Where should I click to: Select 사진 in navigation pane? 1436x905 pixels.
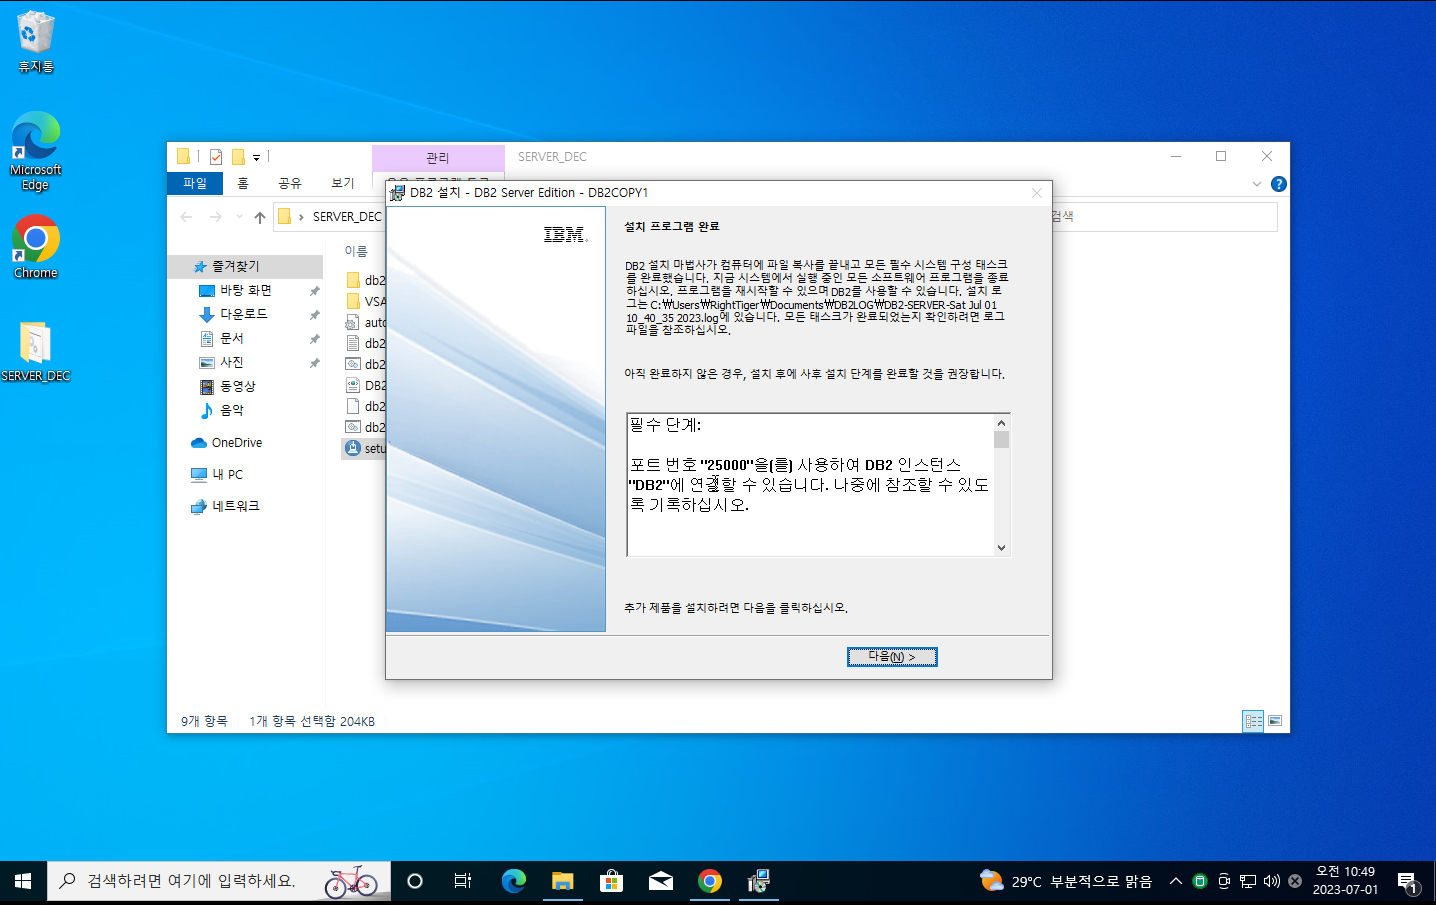click(x=231, y=362)
